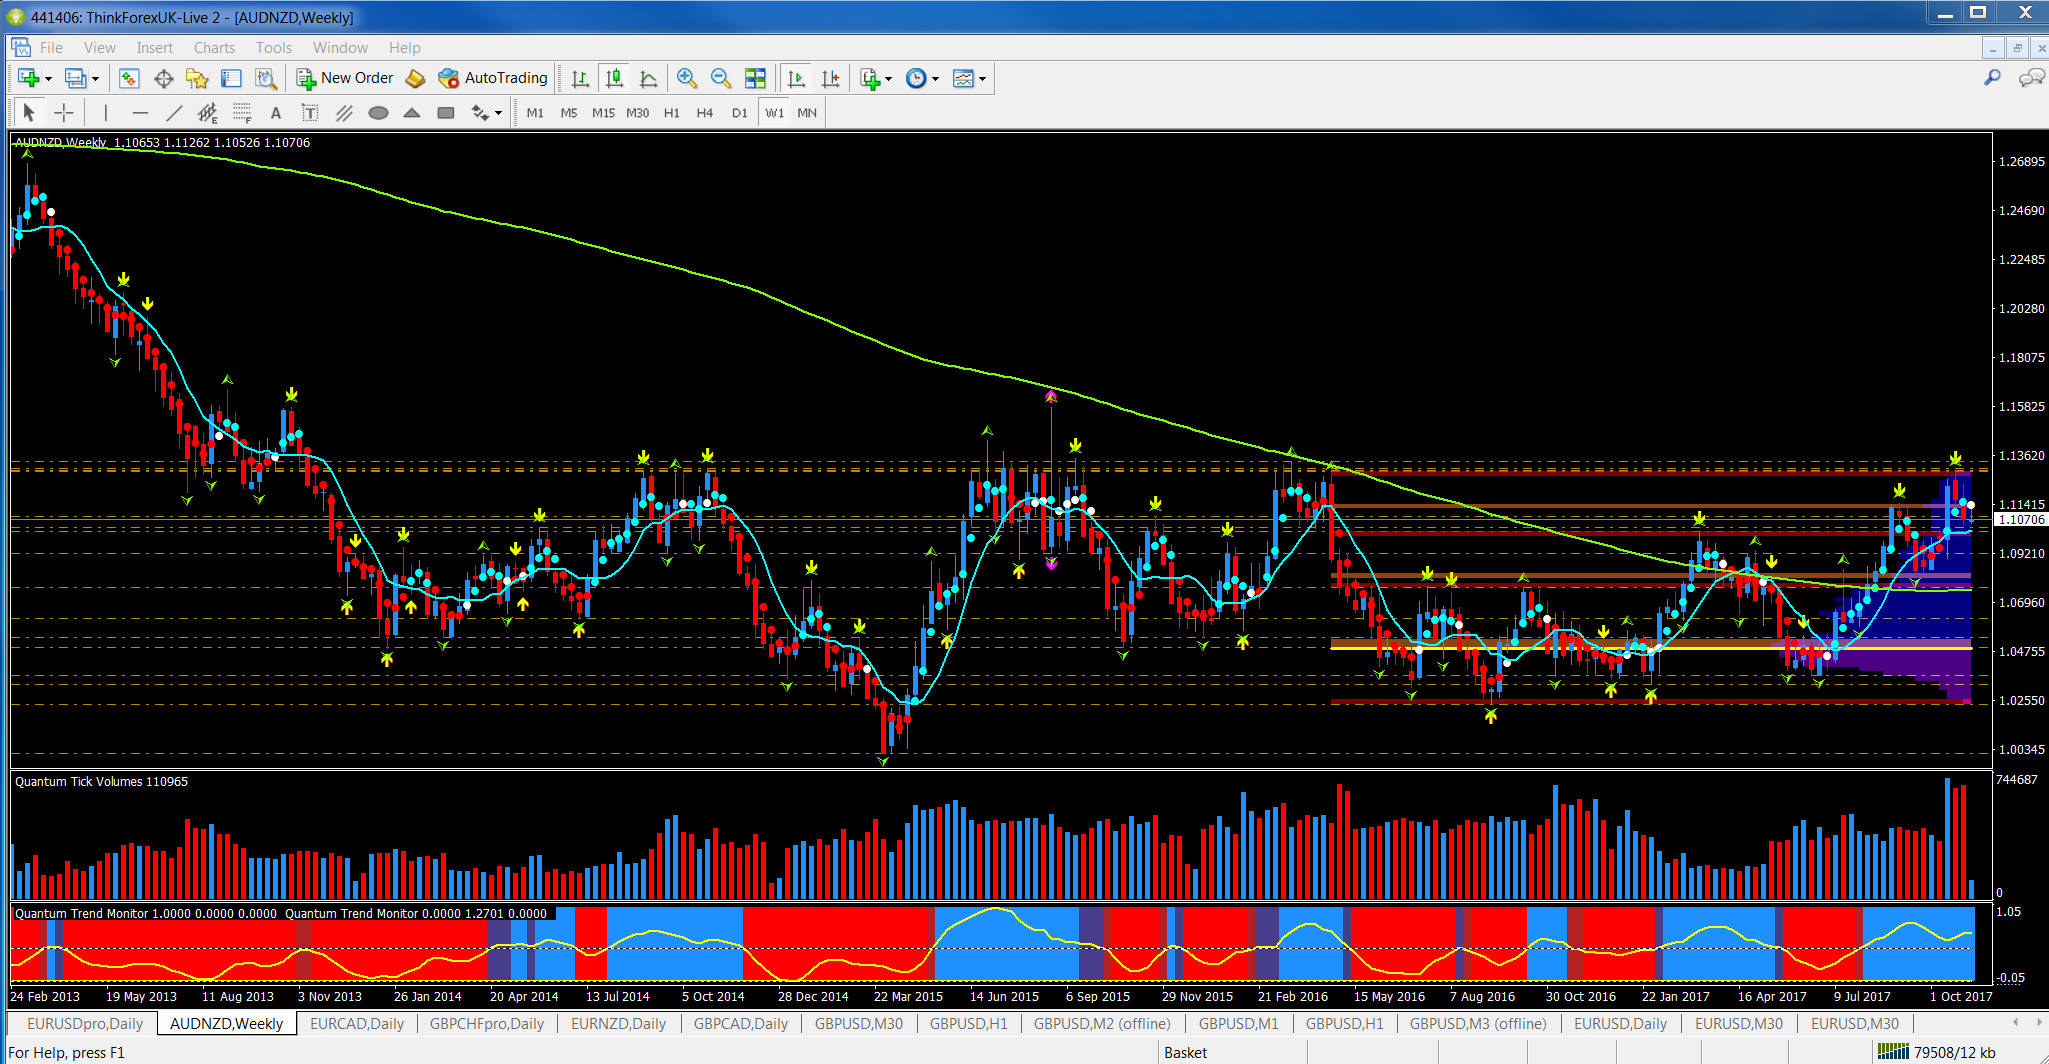The width and height of the screenshot is (2049, 1064).
Task: Zoom in on the chart
Action: pyautogui.click(x=686, y=78)
